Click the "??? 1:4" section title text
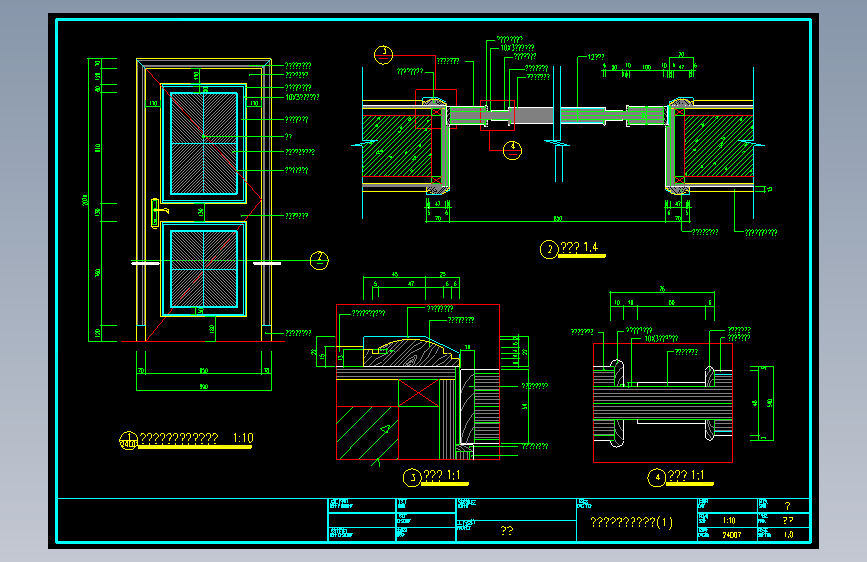 coord(579,247)
